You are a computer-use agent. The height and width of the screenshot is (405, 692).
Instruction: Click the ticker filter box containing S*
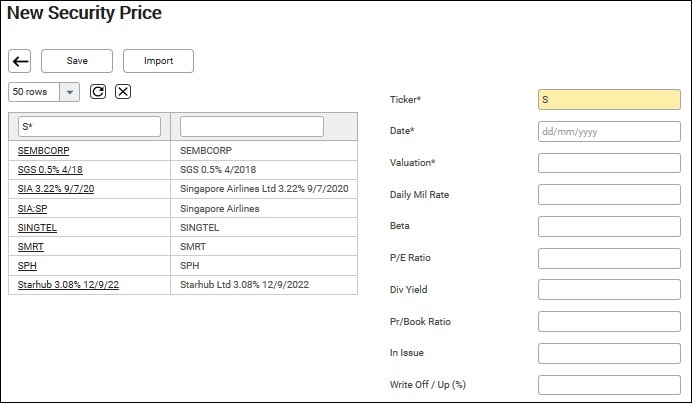click(89, 126)
